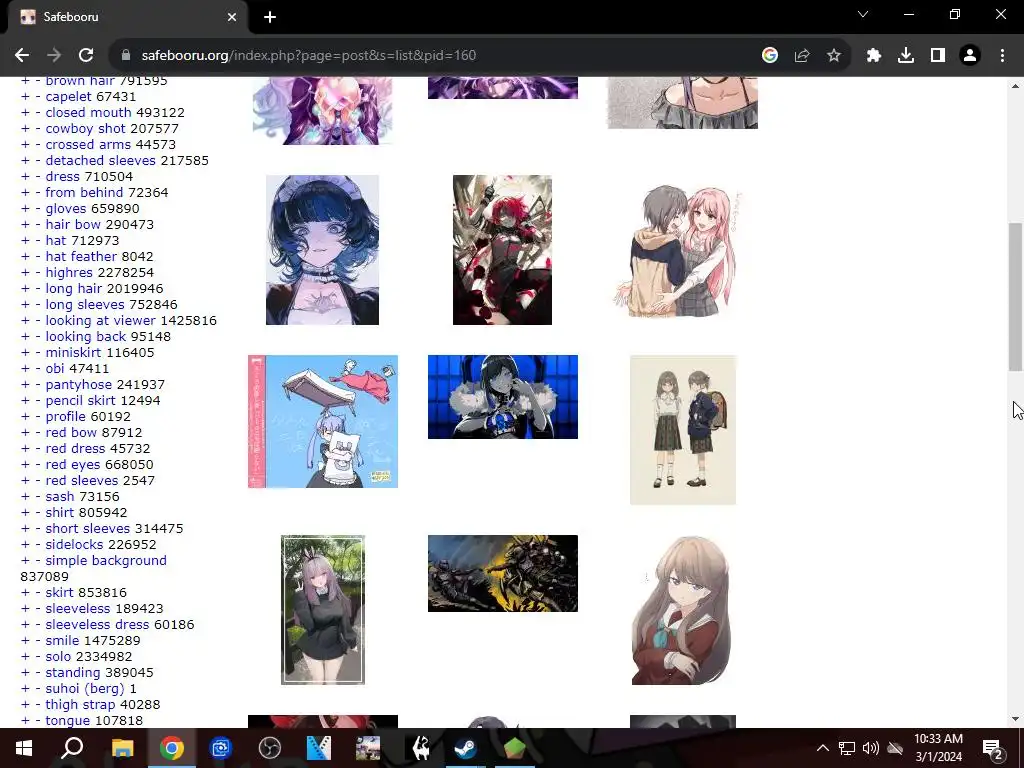Open File Explorer from taskbar
This screenshot has width=1024, height=768.
tap(122, 748)
